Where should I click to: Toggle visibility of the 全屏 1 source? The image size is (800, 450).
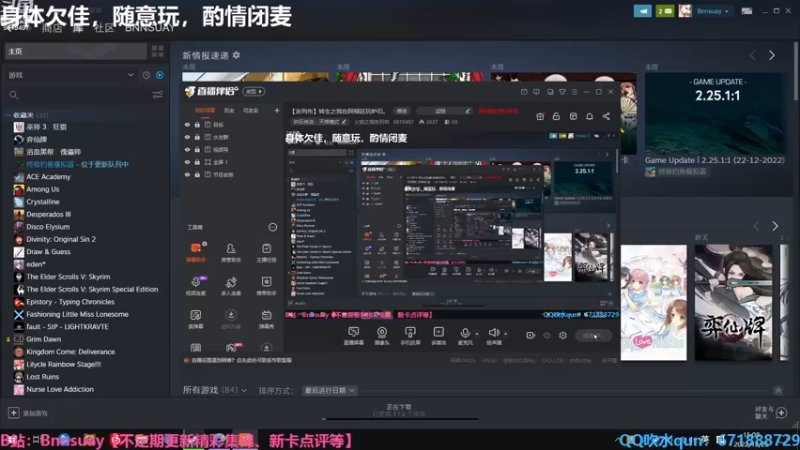[187, 162]
